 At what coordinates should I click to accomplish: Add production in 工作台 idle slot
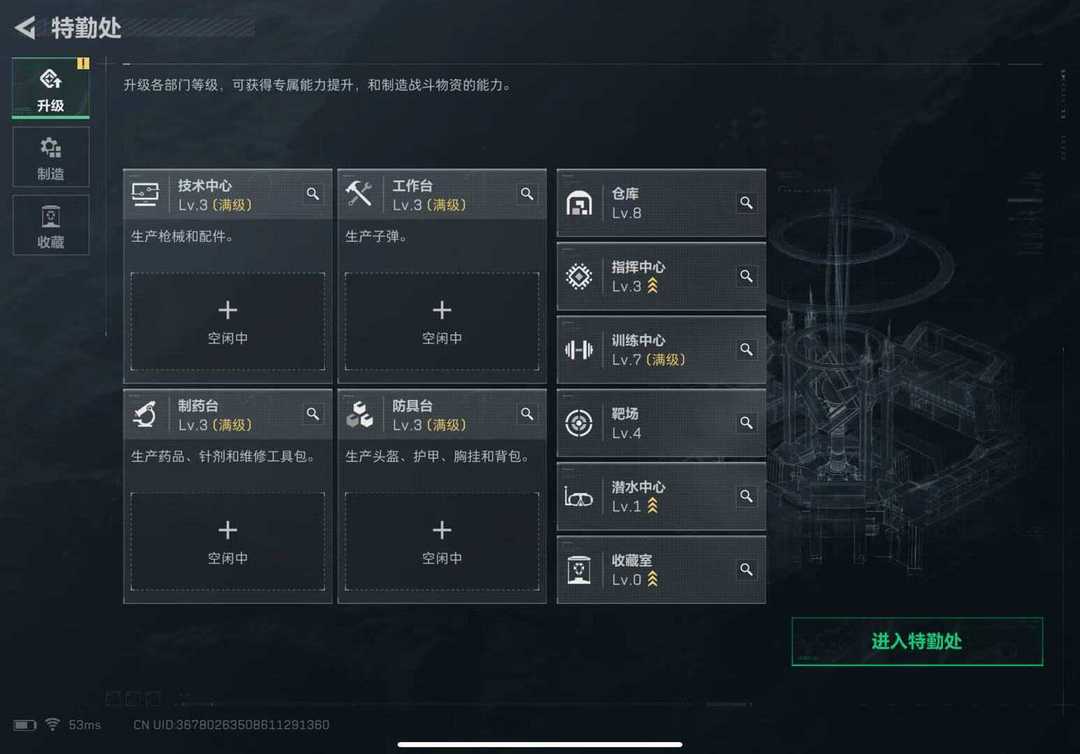pos(442,322)
